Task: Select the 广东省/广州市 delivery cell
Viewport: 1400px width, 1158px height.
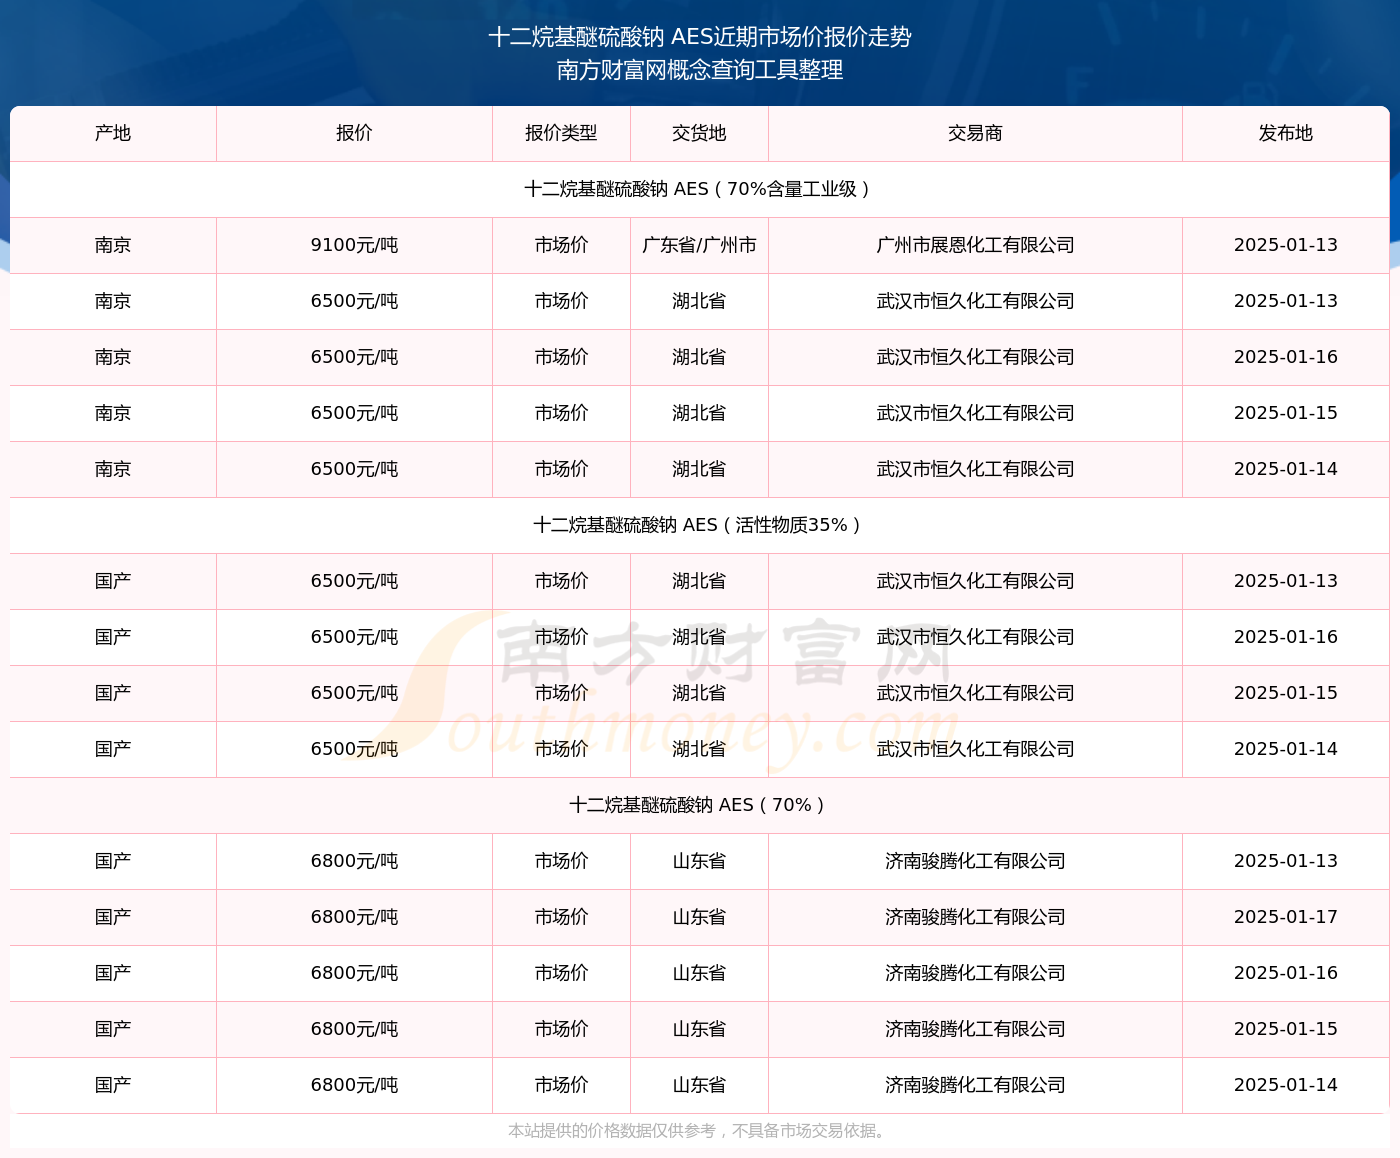Action: (x=699, y=245)
